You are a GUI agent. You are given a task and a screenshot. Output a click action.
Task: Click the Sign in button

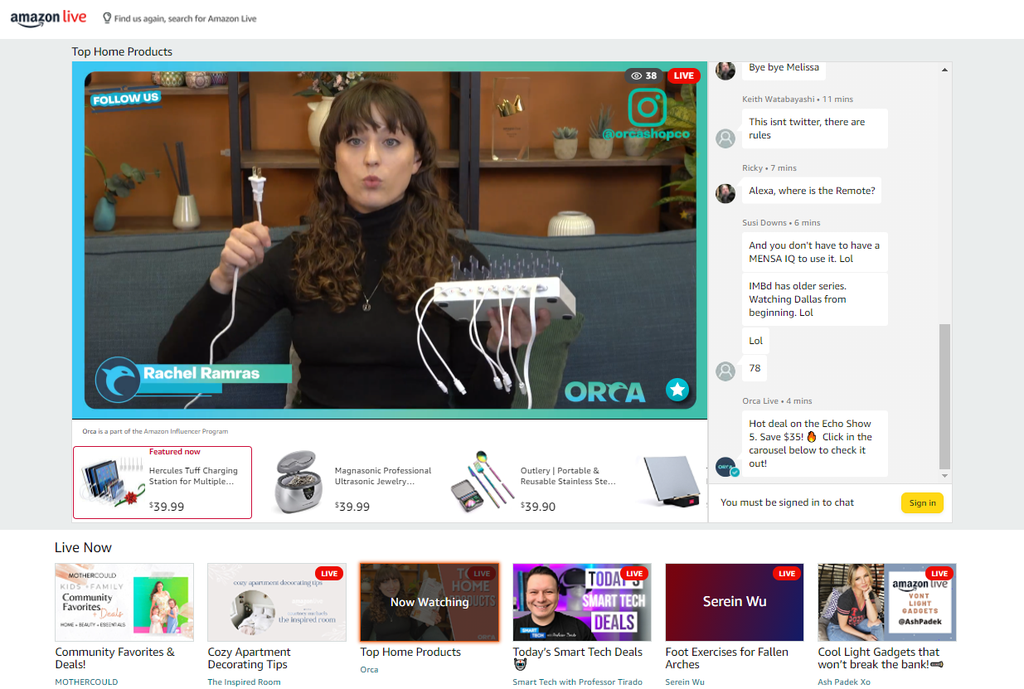tap(922, 503)
